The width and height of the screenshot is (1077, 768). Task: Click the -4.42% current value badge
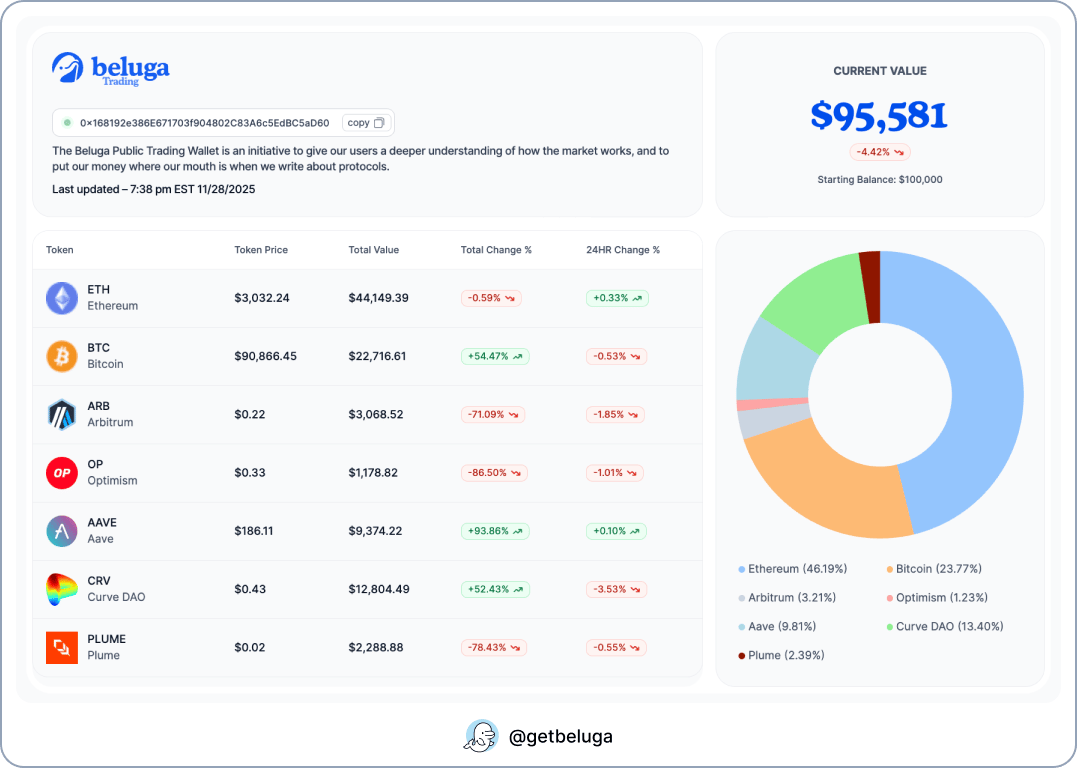pos(880,152)
